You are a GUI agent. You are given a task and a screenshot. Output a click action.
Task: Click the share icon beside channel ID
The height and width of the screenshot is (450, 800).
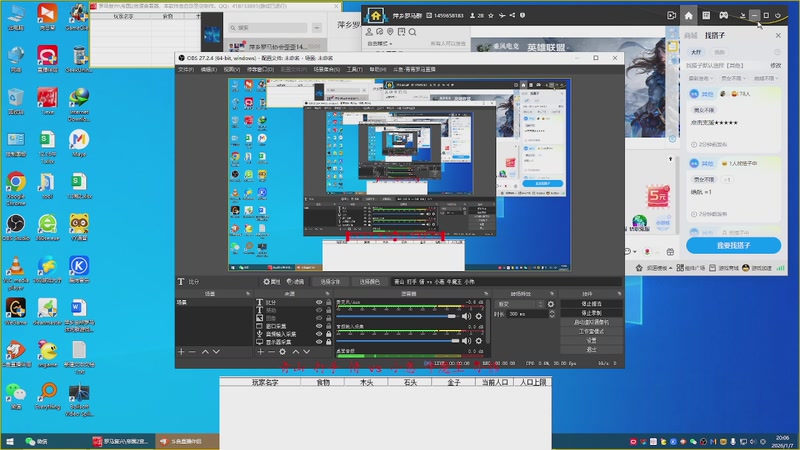tap(512, 15)
